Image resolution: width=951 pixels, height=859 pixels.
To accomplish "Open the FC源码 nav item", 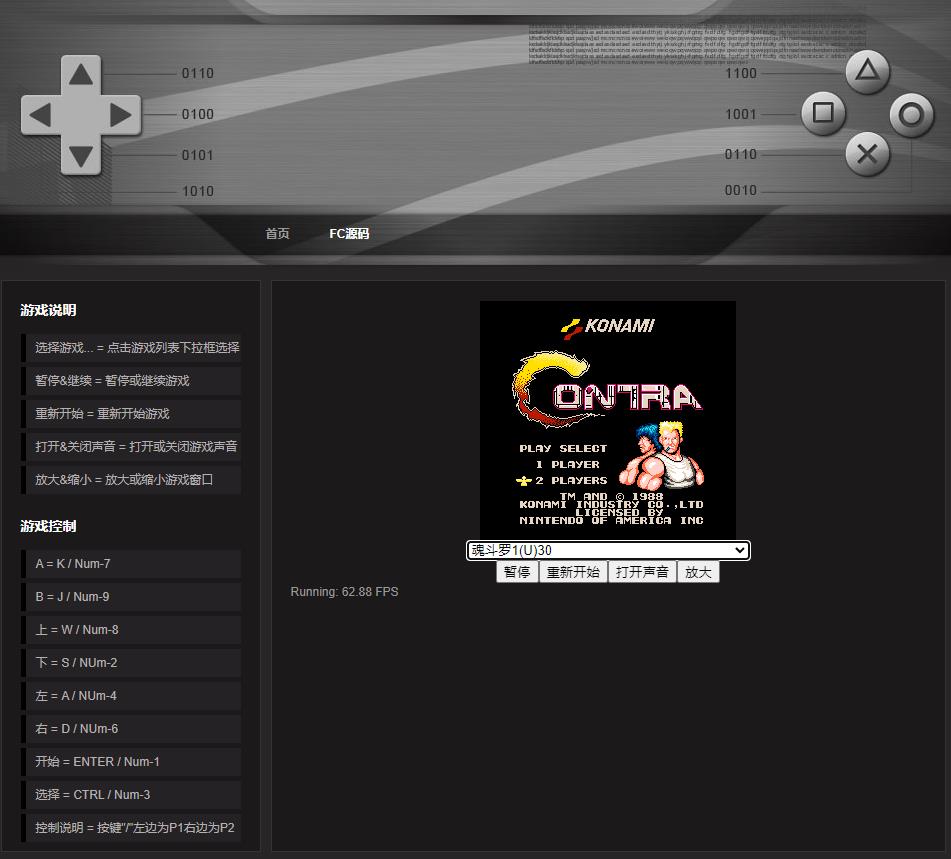I will [349, 234].
